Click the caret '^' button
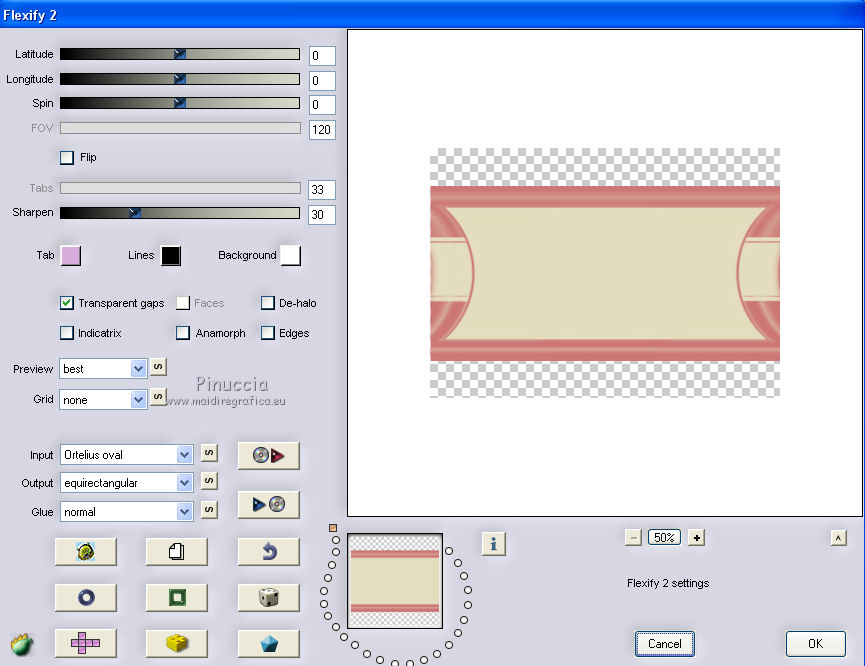865x666 pixels. tap(839, 537)
